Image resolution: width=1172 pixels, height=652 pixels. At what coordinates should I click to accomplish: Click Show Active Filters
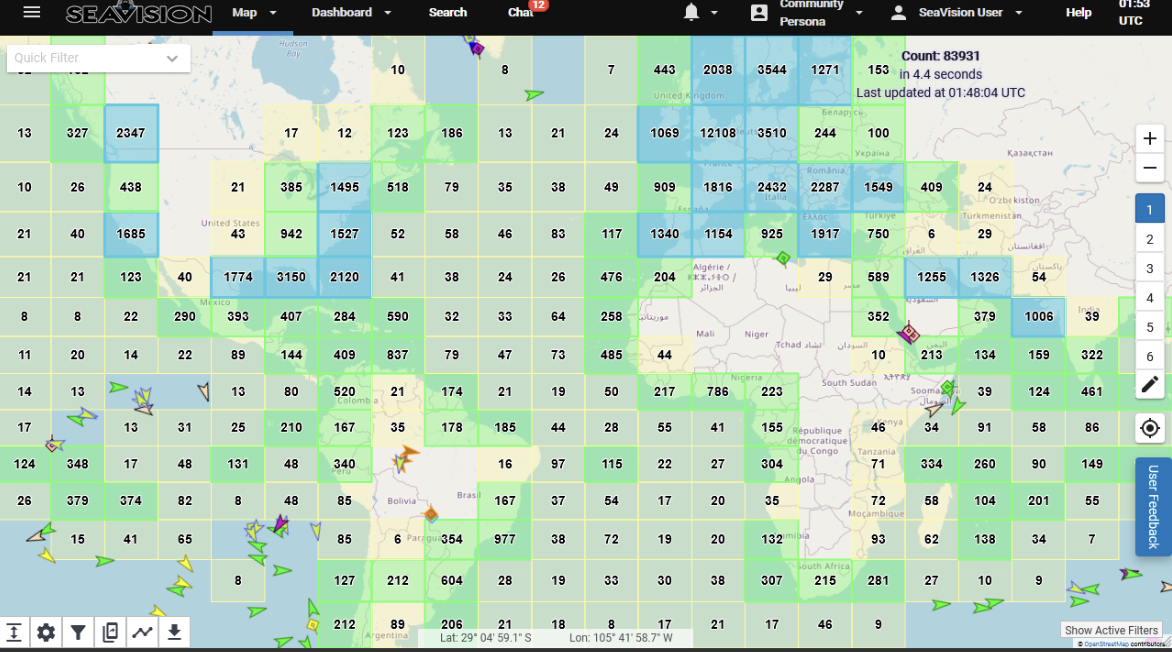point(1111,630)
